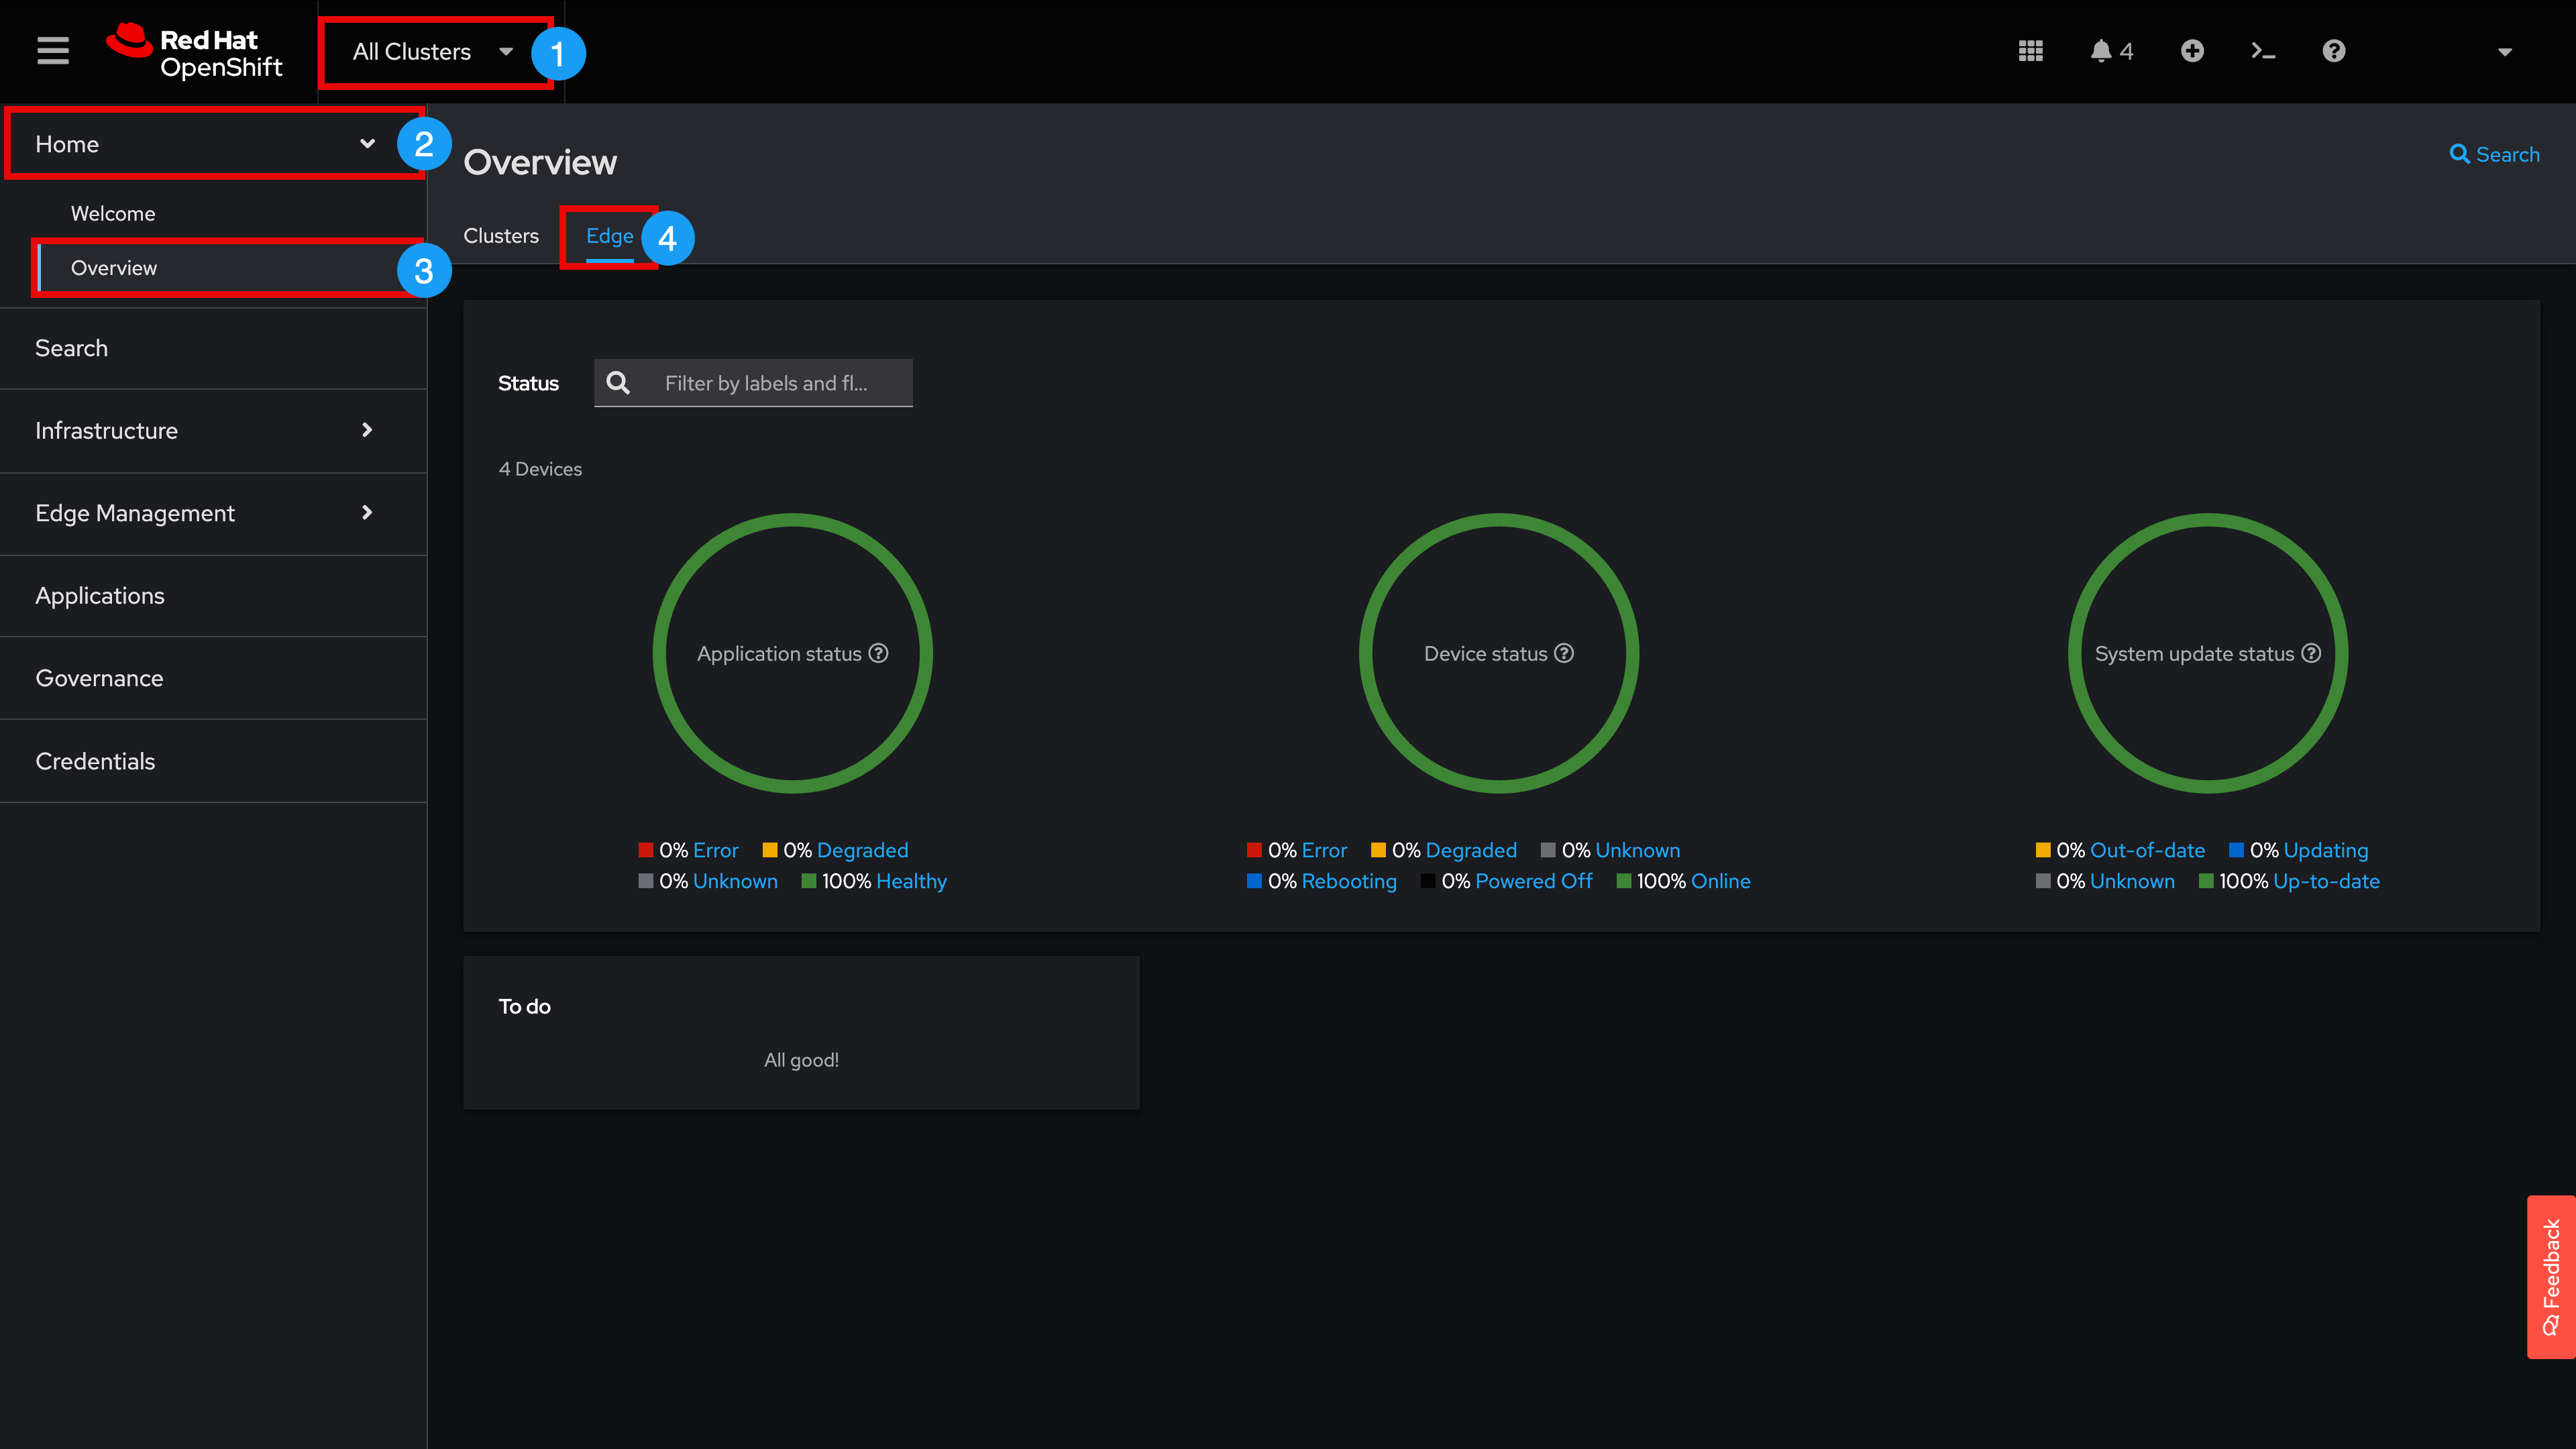Viewport: 2576px width, 1449px height.
Task: Open Unknown link under Application status
Action: pyautogui.click(x=735, y=881)
